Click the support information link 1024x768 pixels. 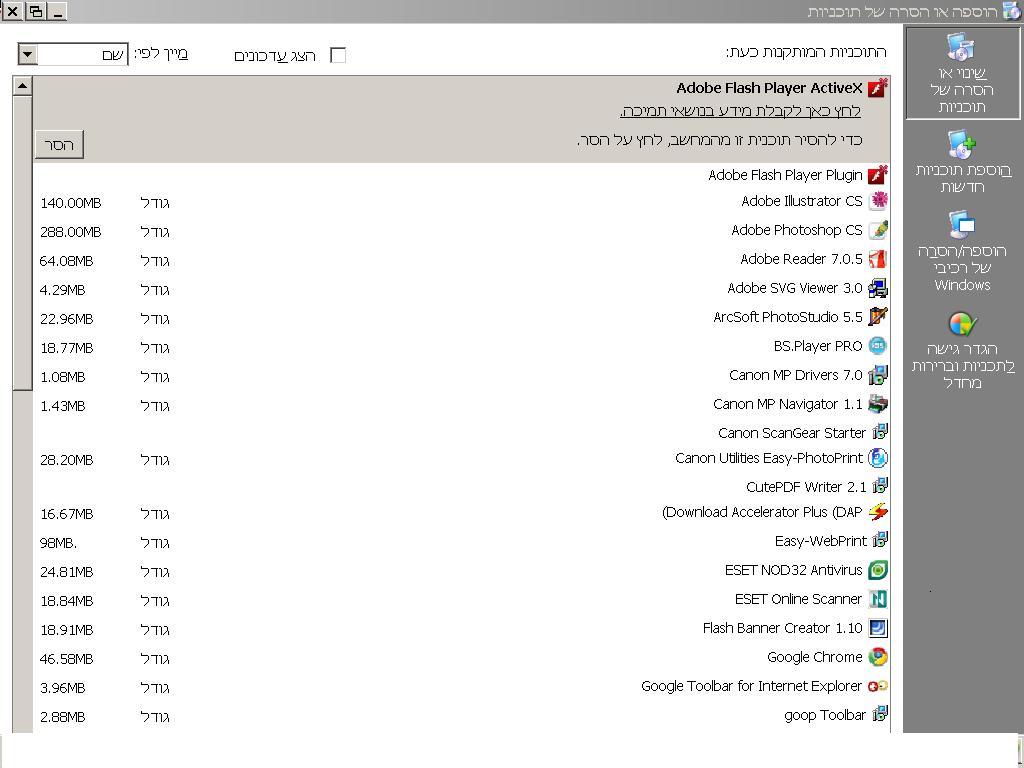[740, 111]
